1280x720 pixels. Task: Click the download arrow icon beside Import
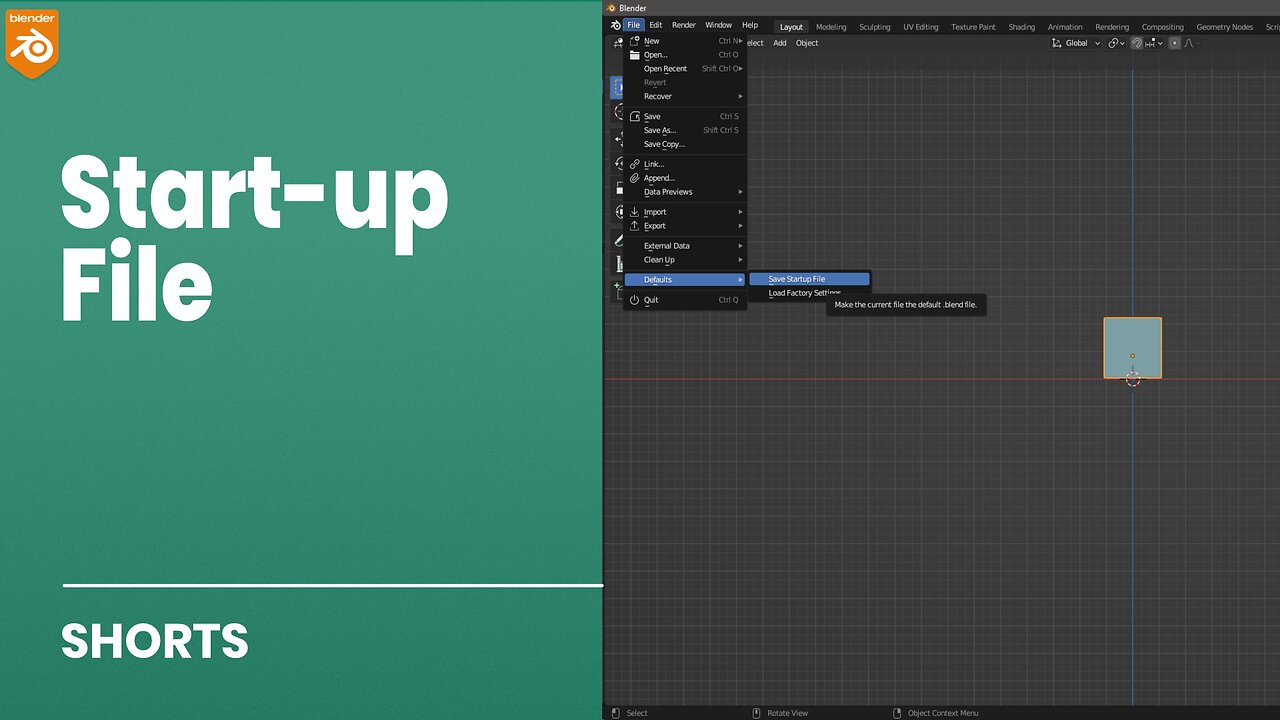pos(634,212)
